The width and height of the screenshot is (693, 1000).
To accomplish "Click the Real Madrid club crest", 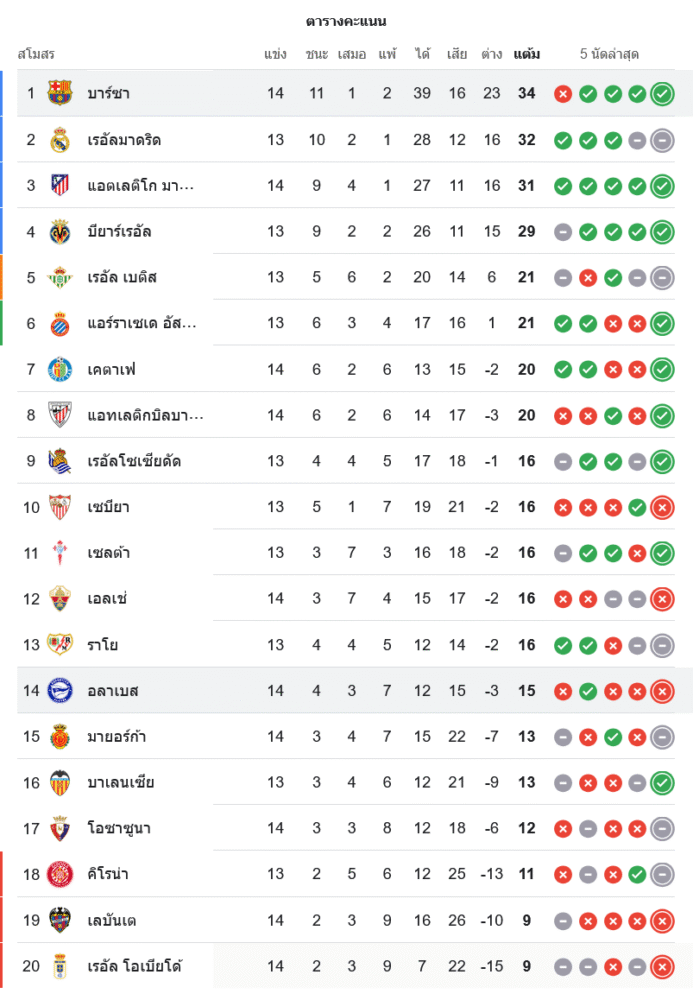I will (60, 139).
